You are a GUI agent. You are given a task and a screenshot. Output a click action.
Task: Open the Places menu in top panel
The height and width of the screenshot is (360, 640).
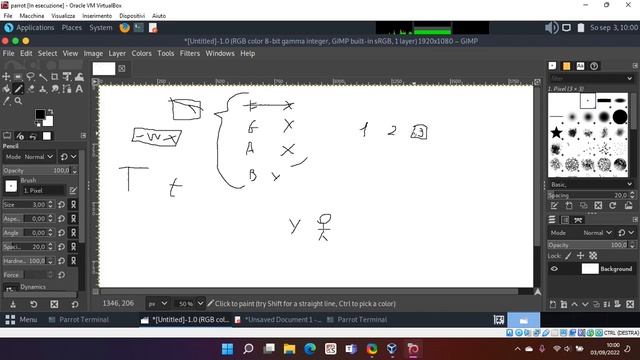71,28
